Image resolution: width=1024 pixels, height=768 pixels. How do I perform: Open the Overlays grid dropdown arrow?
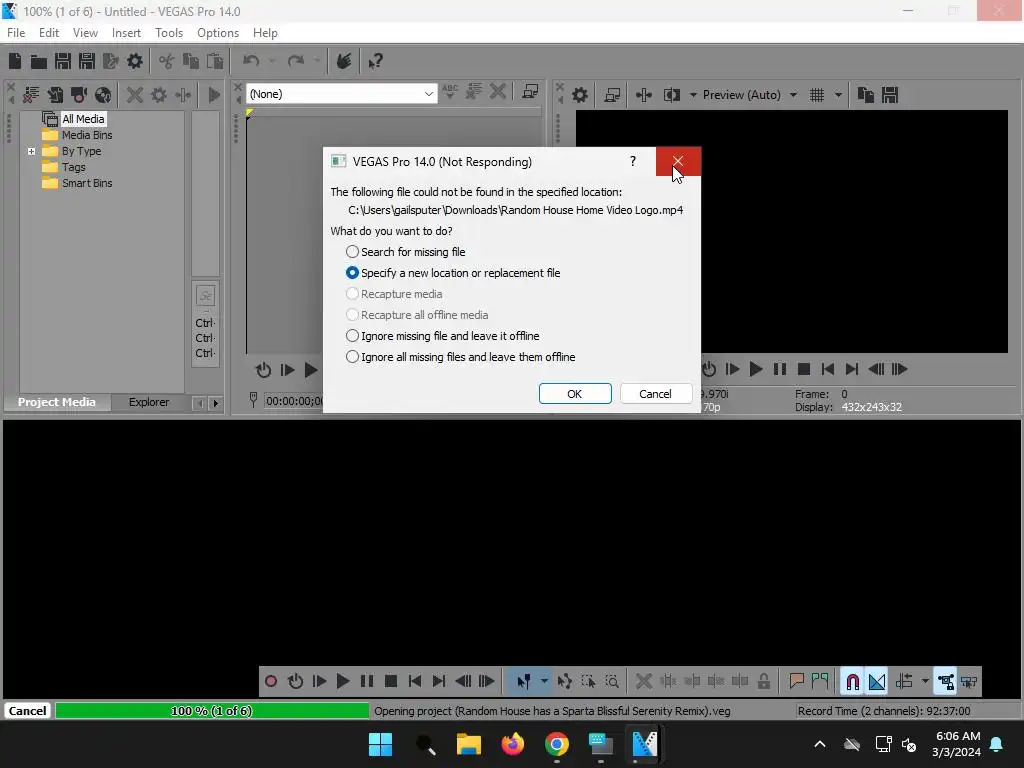pyautogui.click(x=838, y=95)
